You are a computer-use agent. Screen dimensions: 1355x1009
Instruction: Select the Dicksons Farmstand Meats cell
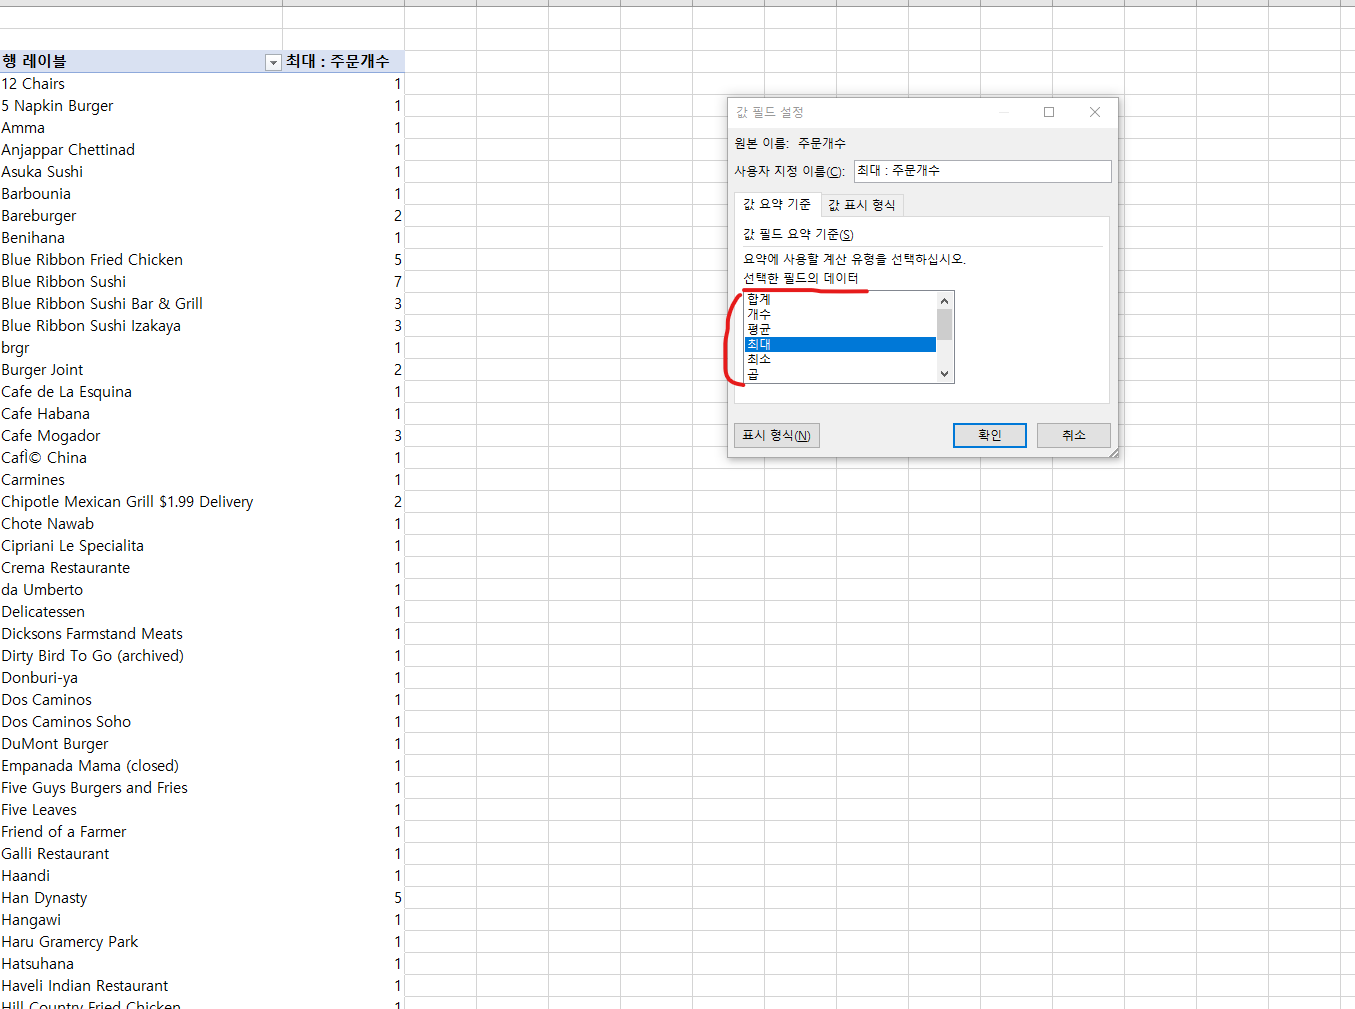(x=141, y=634)
